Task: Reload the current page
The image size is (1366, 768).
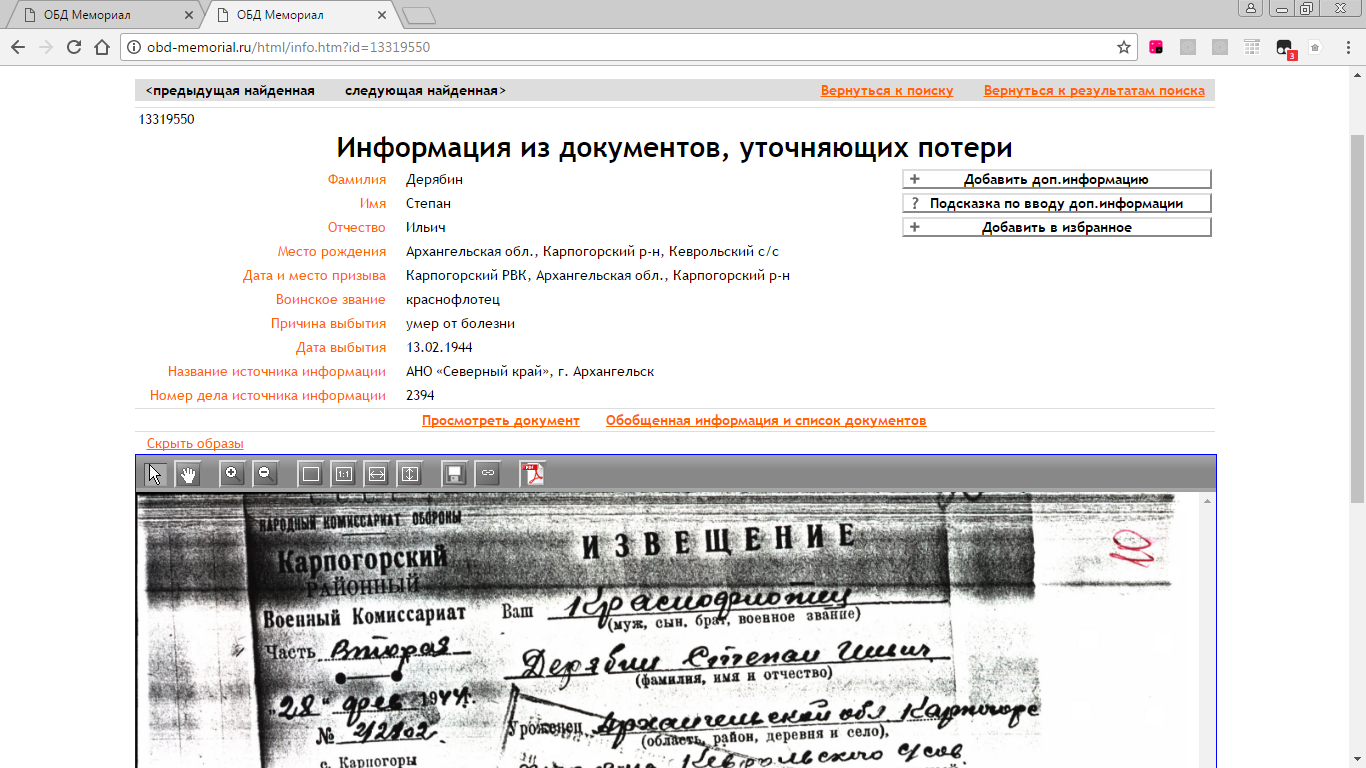Action: (x=73, y=47)
